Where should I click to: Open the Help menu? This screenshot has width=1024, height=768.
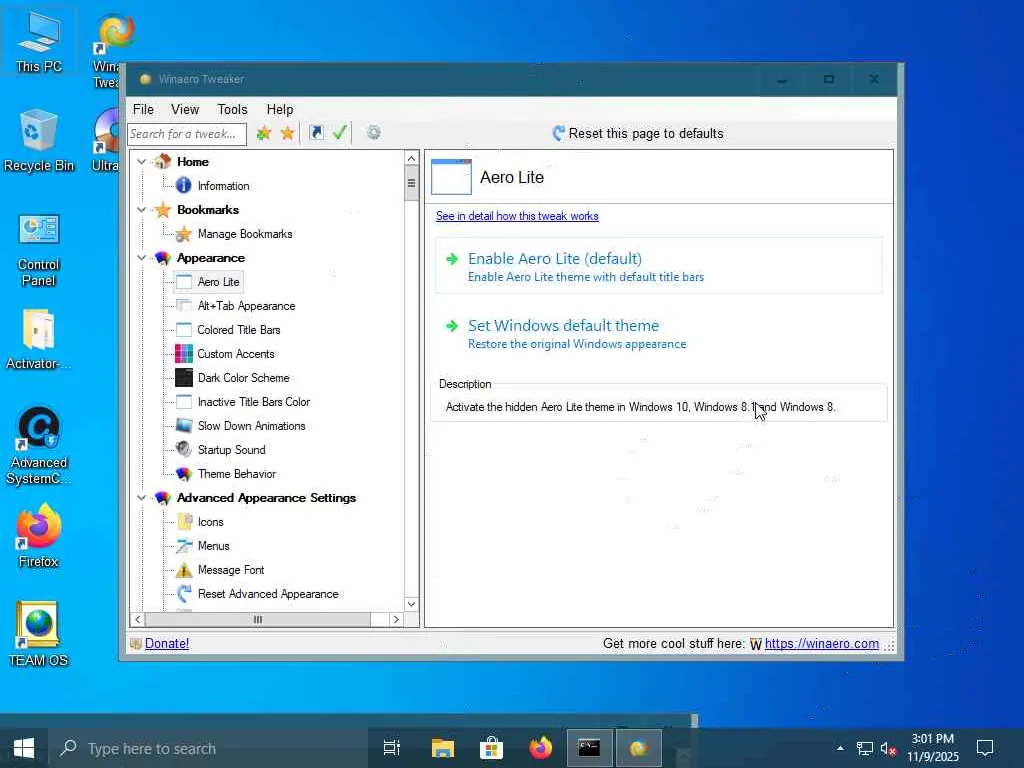280,109
